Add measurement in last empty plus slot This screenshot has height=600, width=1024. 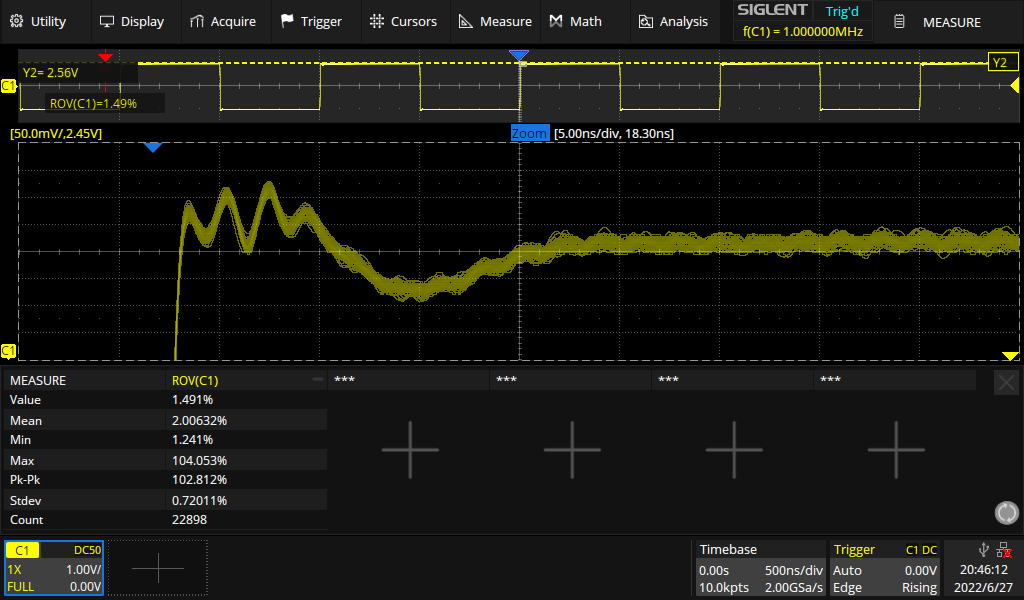pyautogui.click(x=896, y=449)
